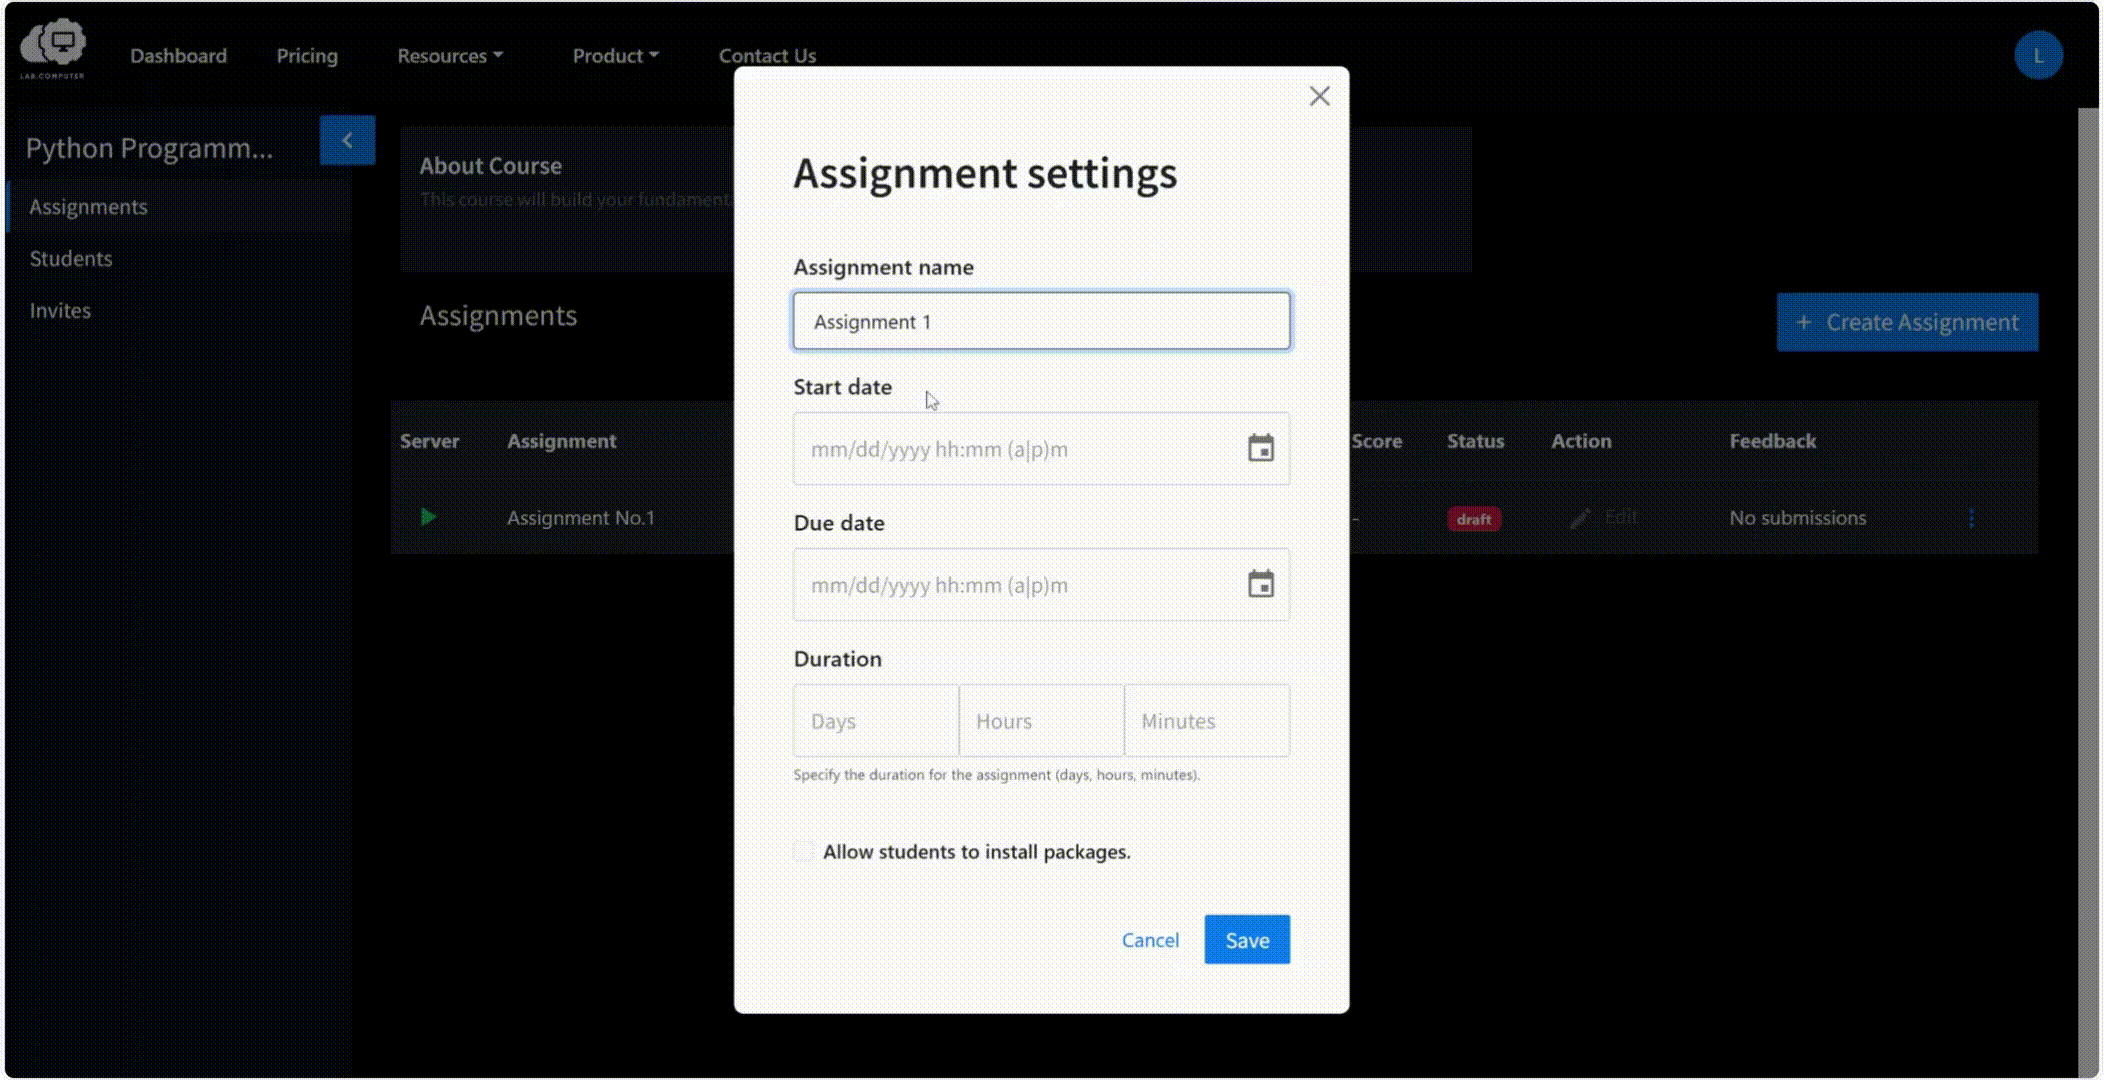Open the Assignment No.1 options menu
2104x1080 pixels.
1971,518
